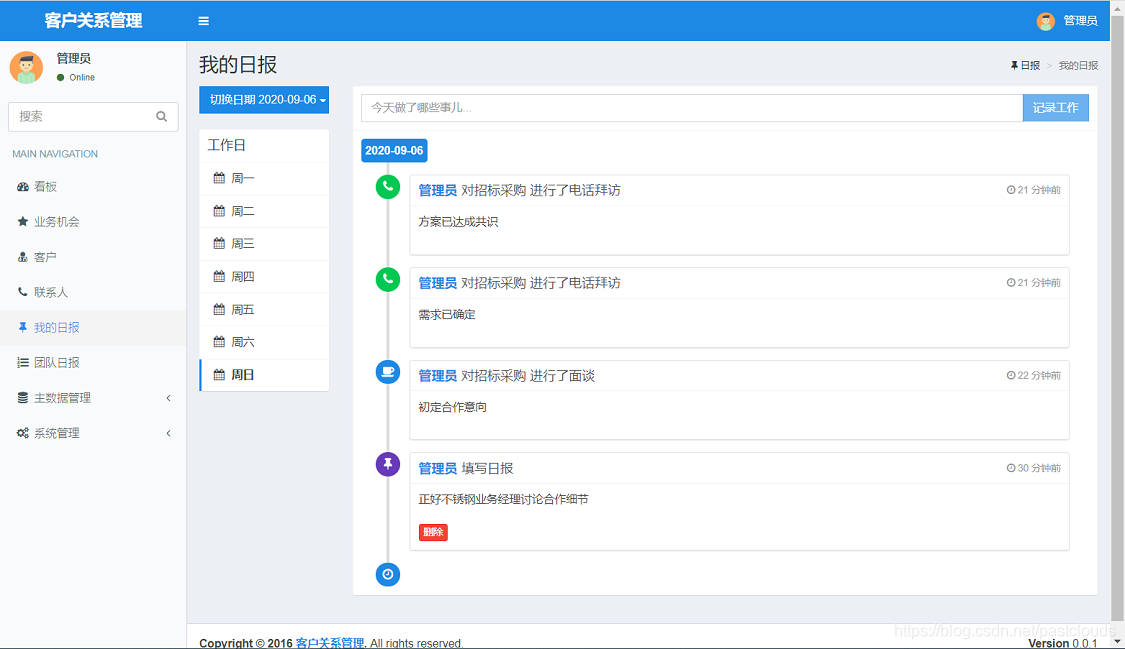Click the clock icon beside 30 分钟前

click(1011, 468)
